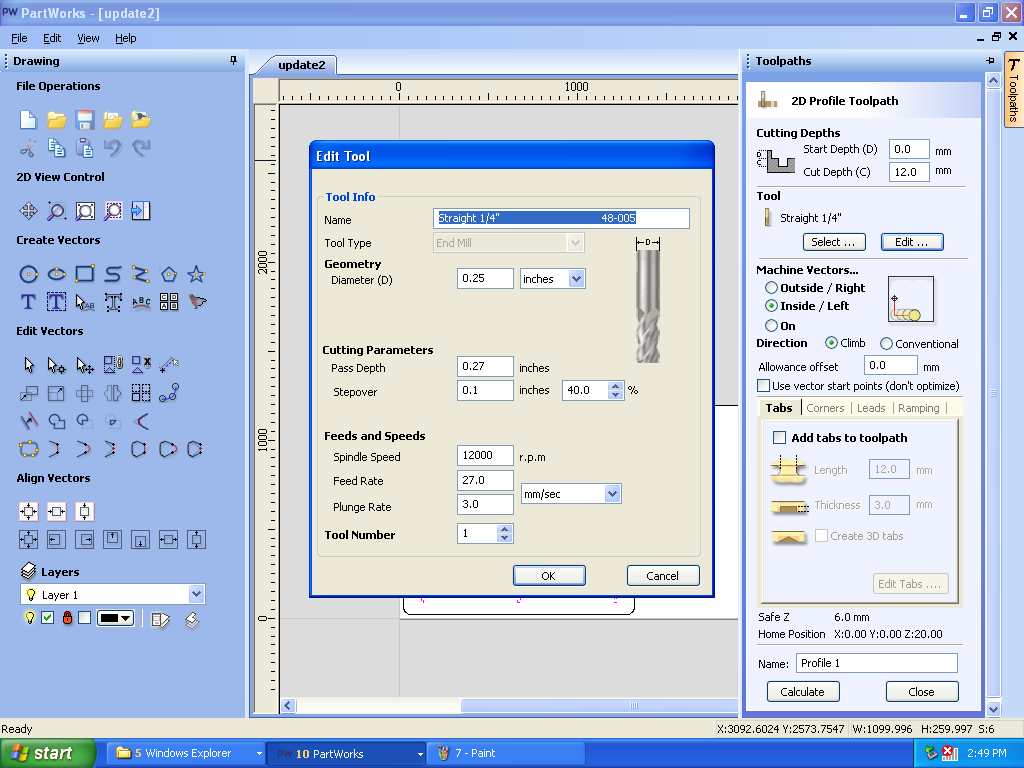Click the Paste clipboard icon
This screenshot has height=768, width=1024.
[x=84, y=148]
